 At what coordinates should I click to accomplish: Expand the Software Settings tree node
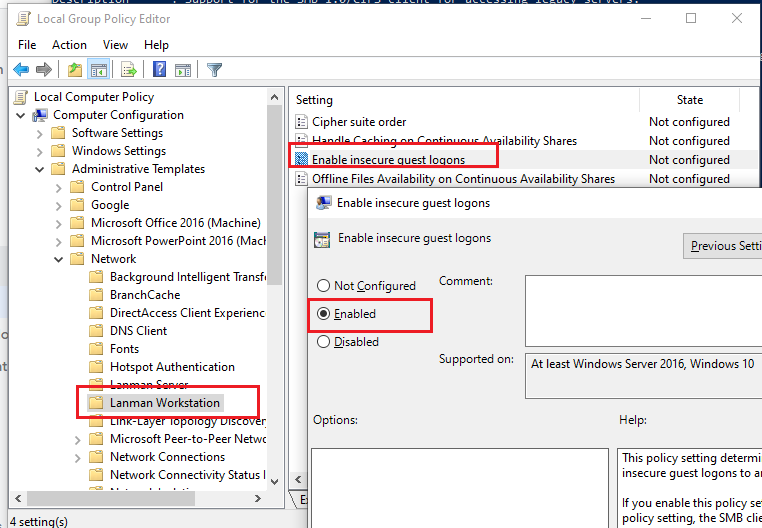tap(42, 133)
